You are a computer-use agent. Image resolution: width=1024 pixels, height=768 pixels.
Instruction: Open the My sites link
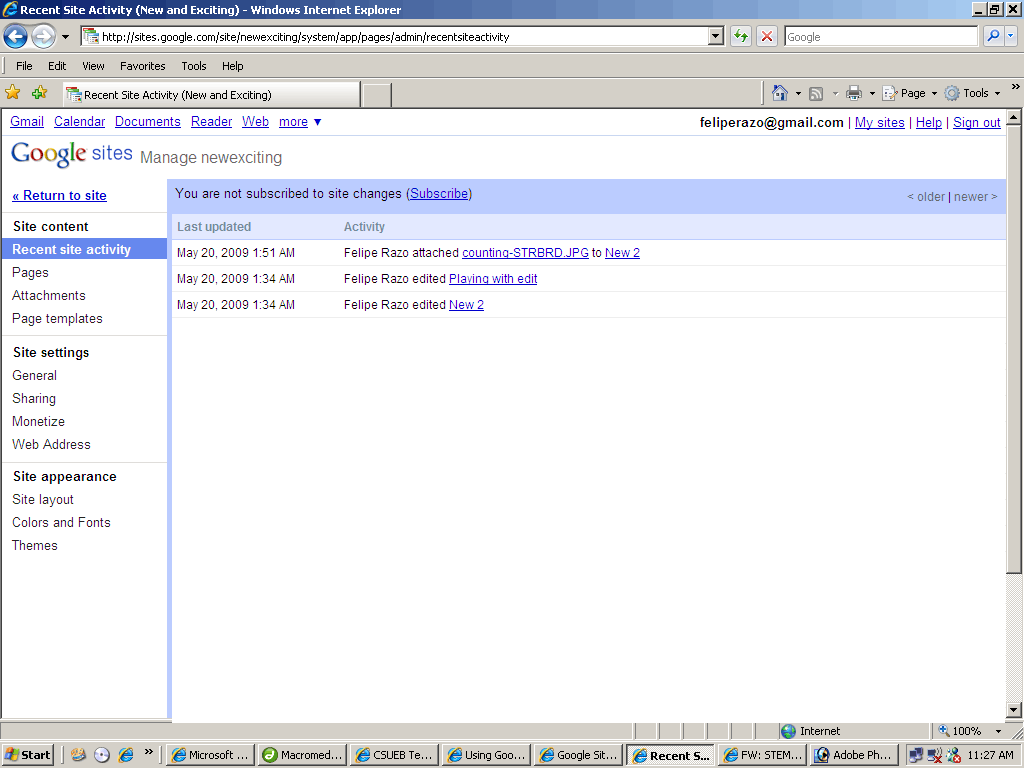point(880,123)
